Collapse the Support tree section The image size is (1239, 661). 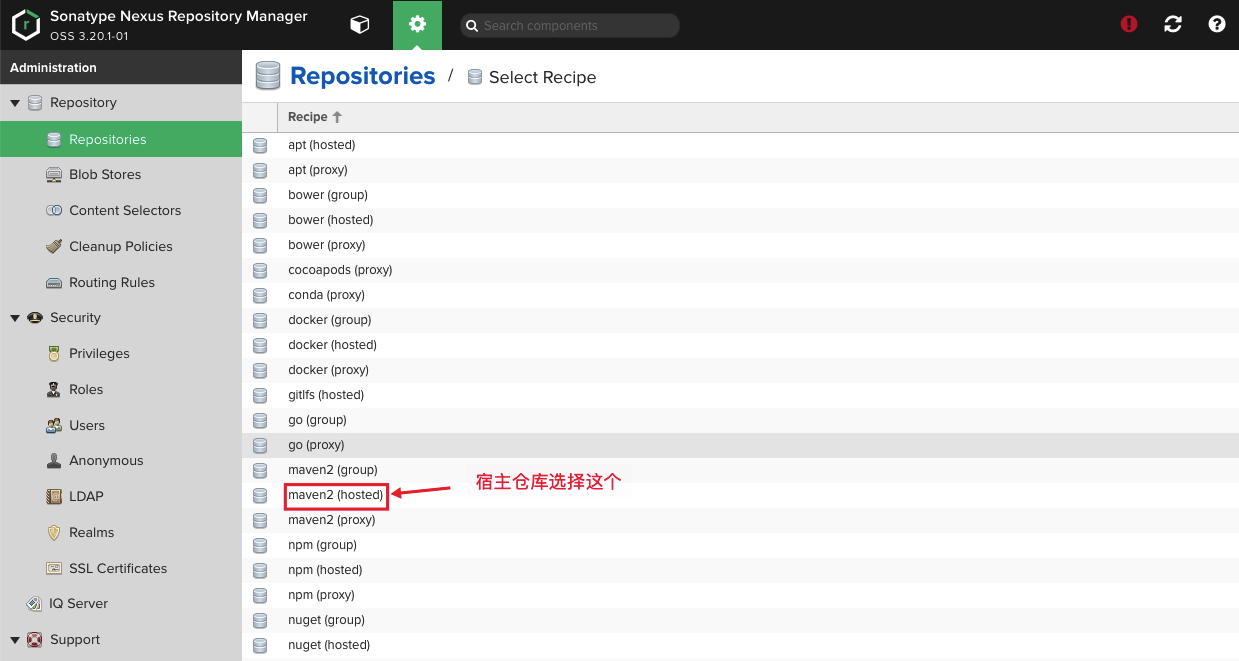pyautogui.click(x=15, y=640)
